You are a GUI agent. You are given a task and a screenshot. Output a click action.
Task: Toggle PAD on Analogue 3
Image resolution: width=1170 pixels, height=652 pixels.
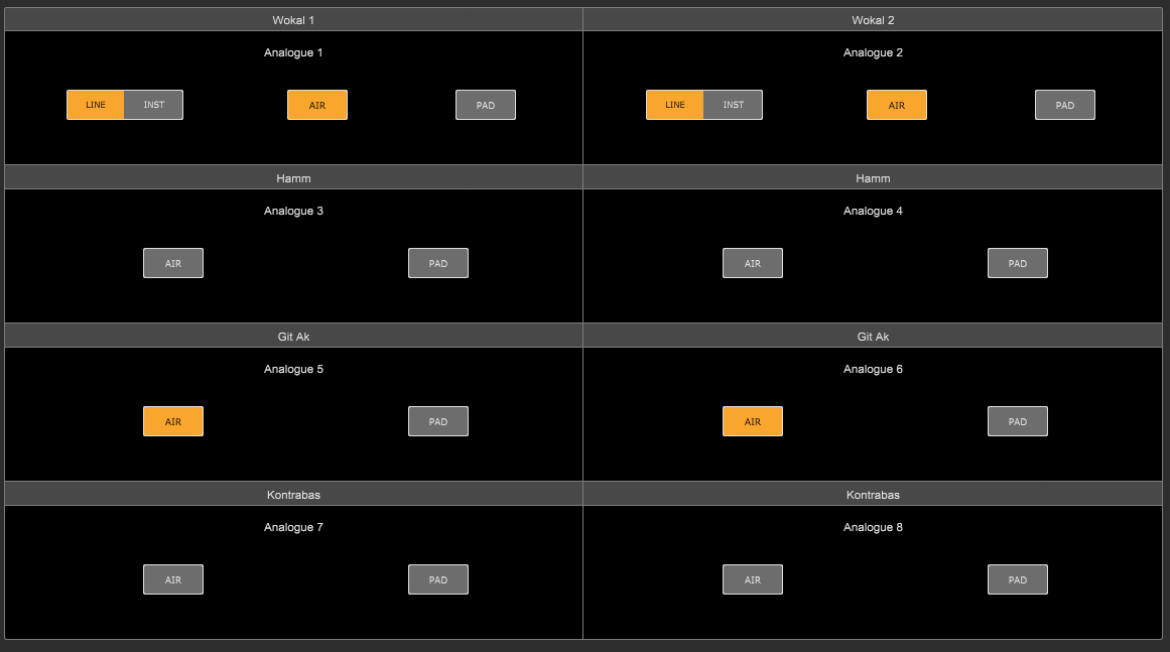click(438, 263)
